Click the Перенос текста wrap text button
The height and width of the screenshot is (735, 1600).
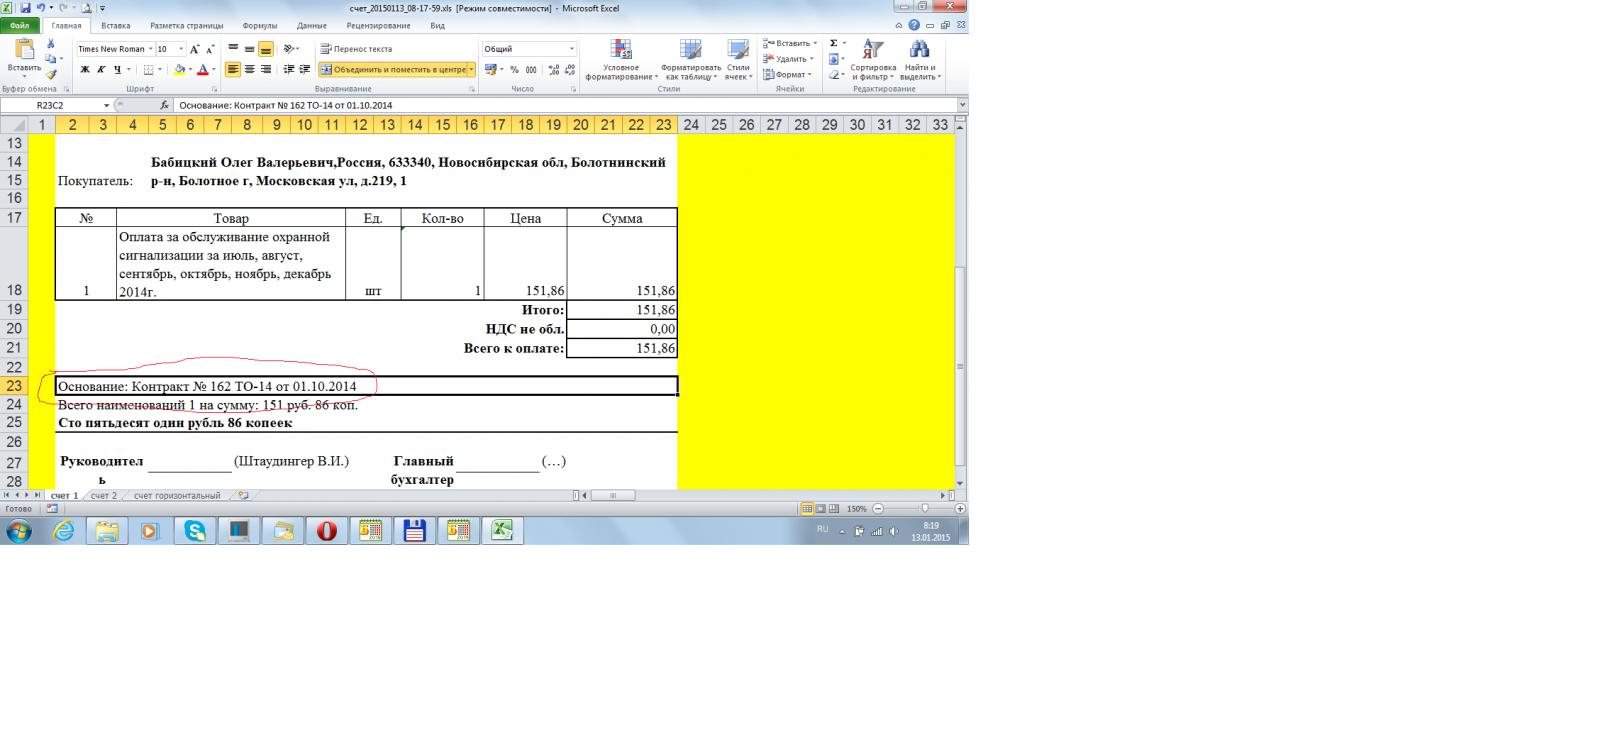pyautogui.click(x=356, y=49)
